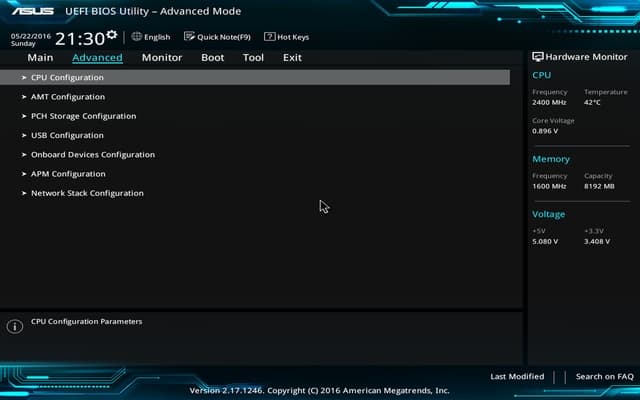Click the Version 2.17.1246 copyright text
The height and width of the screenshot is (400, 640).
(x=320, y=390)
